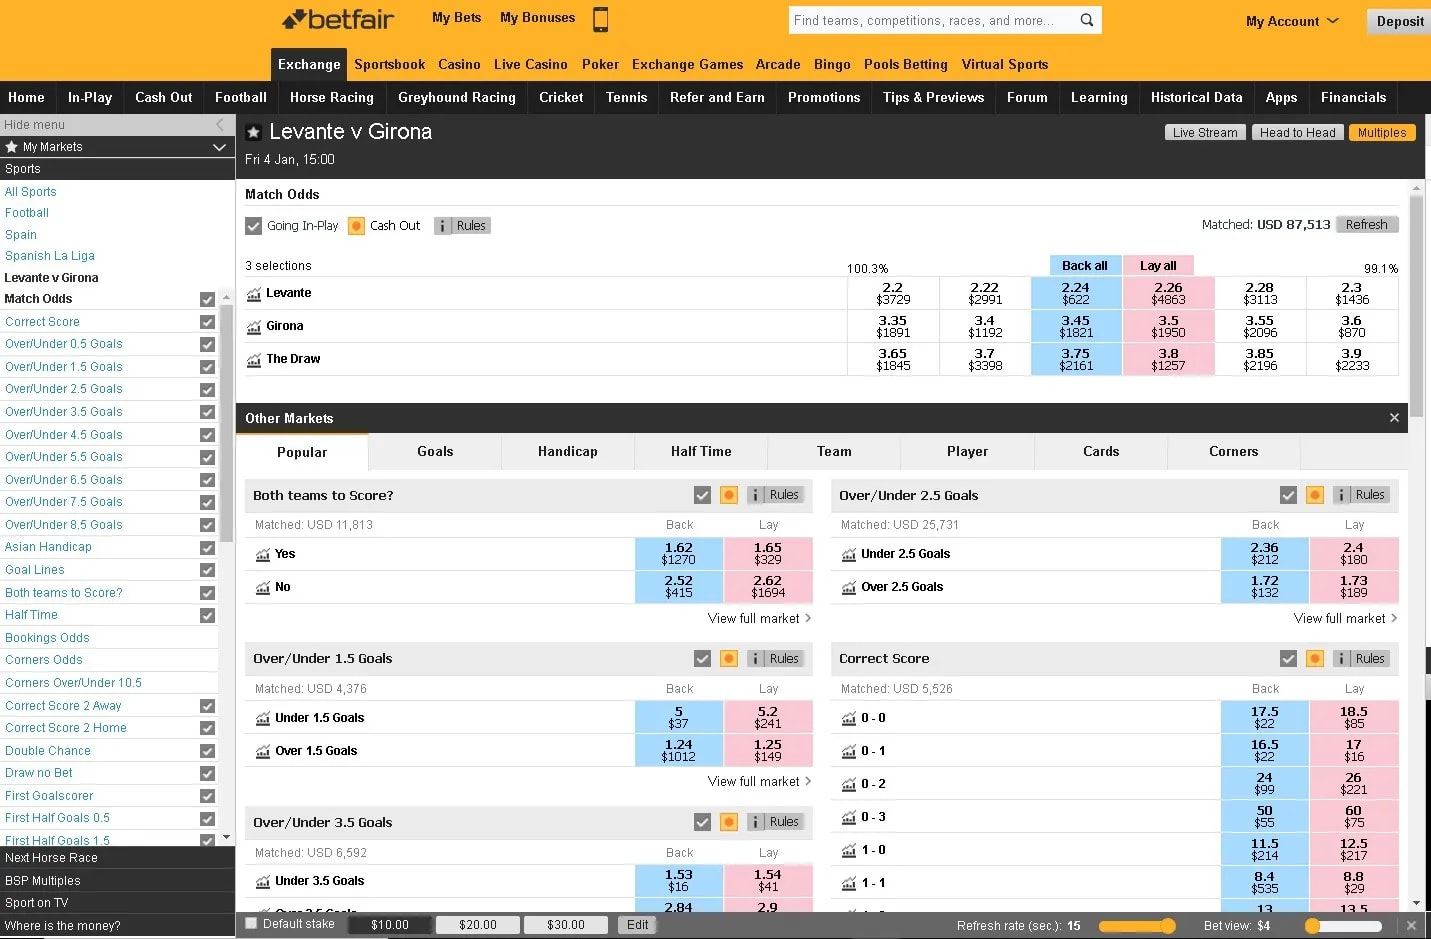Viewport: 1431px width, 939px height.
Task: Close the Other Markets panel
Action: tap(1394, 418)
